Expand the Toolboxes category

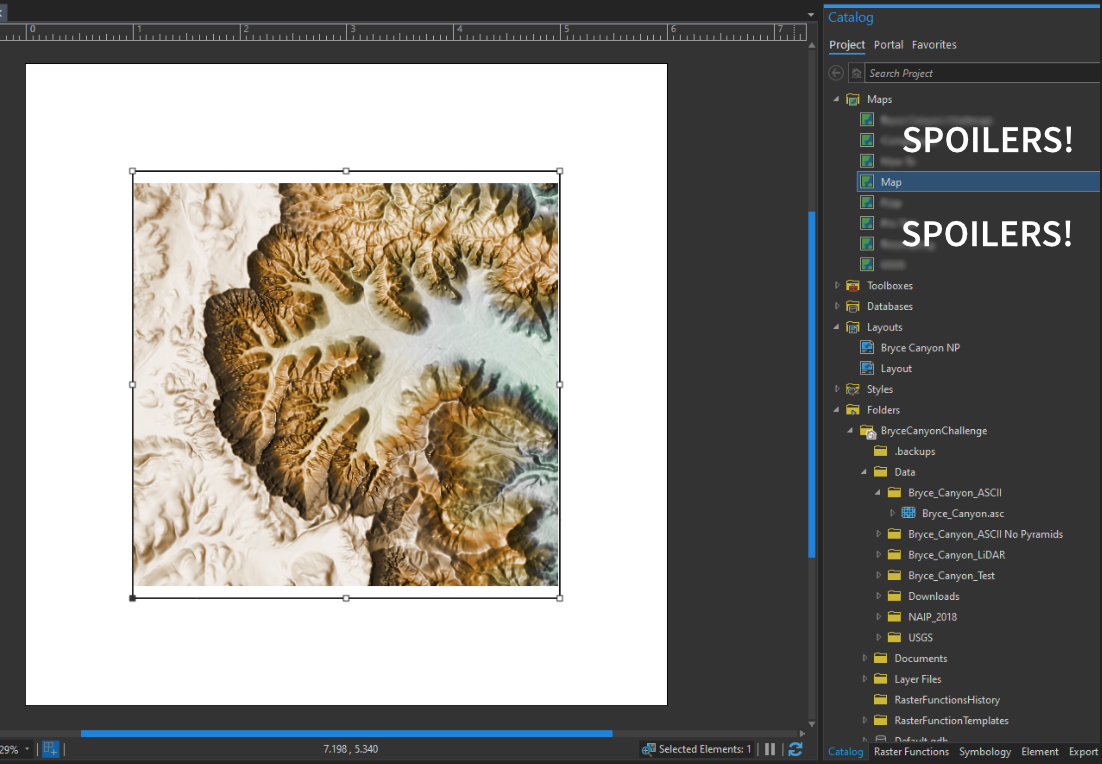click(x=836, y=285)
